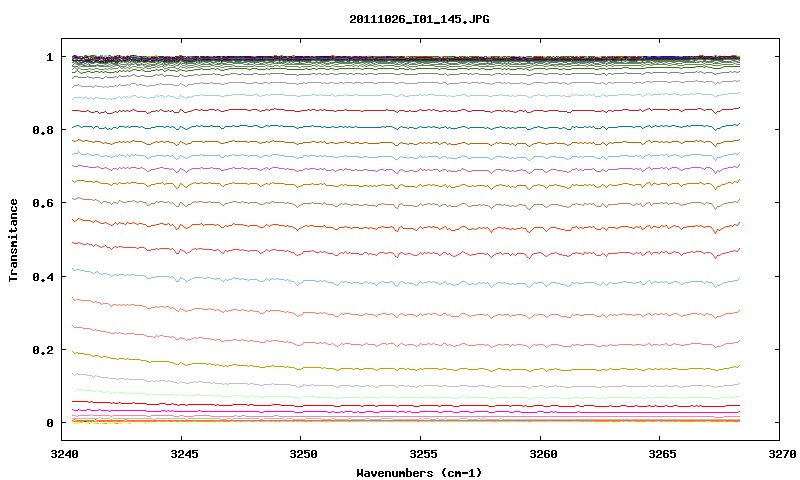
Task: Click the plot title 20111026_I01_145.JPG
Action: (419, 19)
